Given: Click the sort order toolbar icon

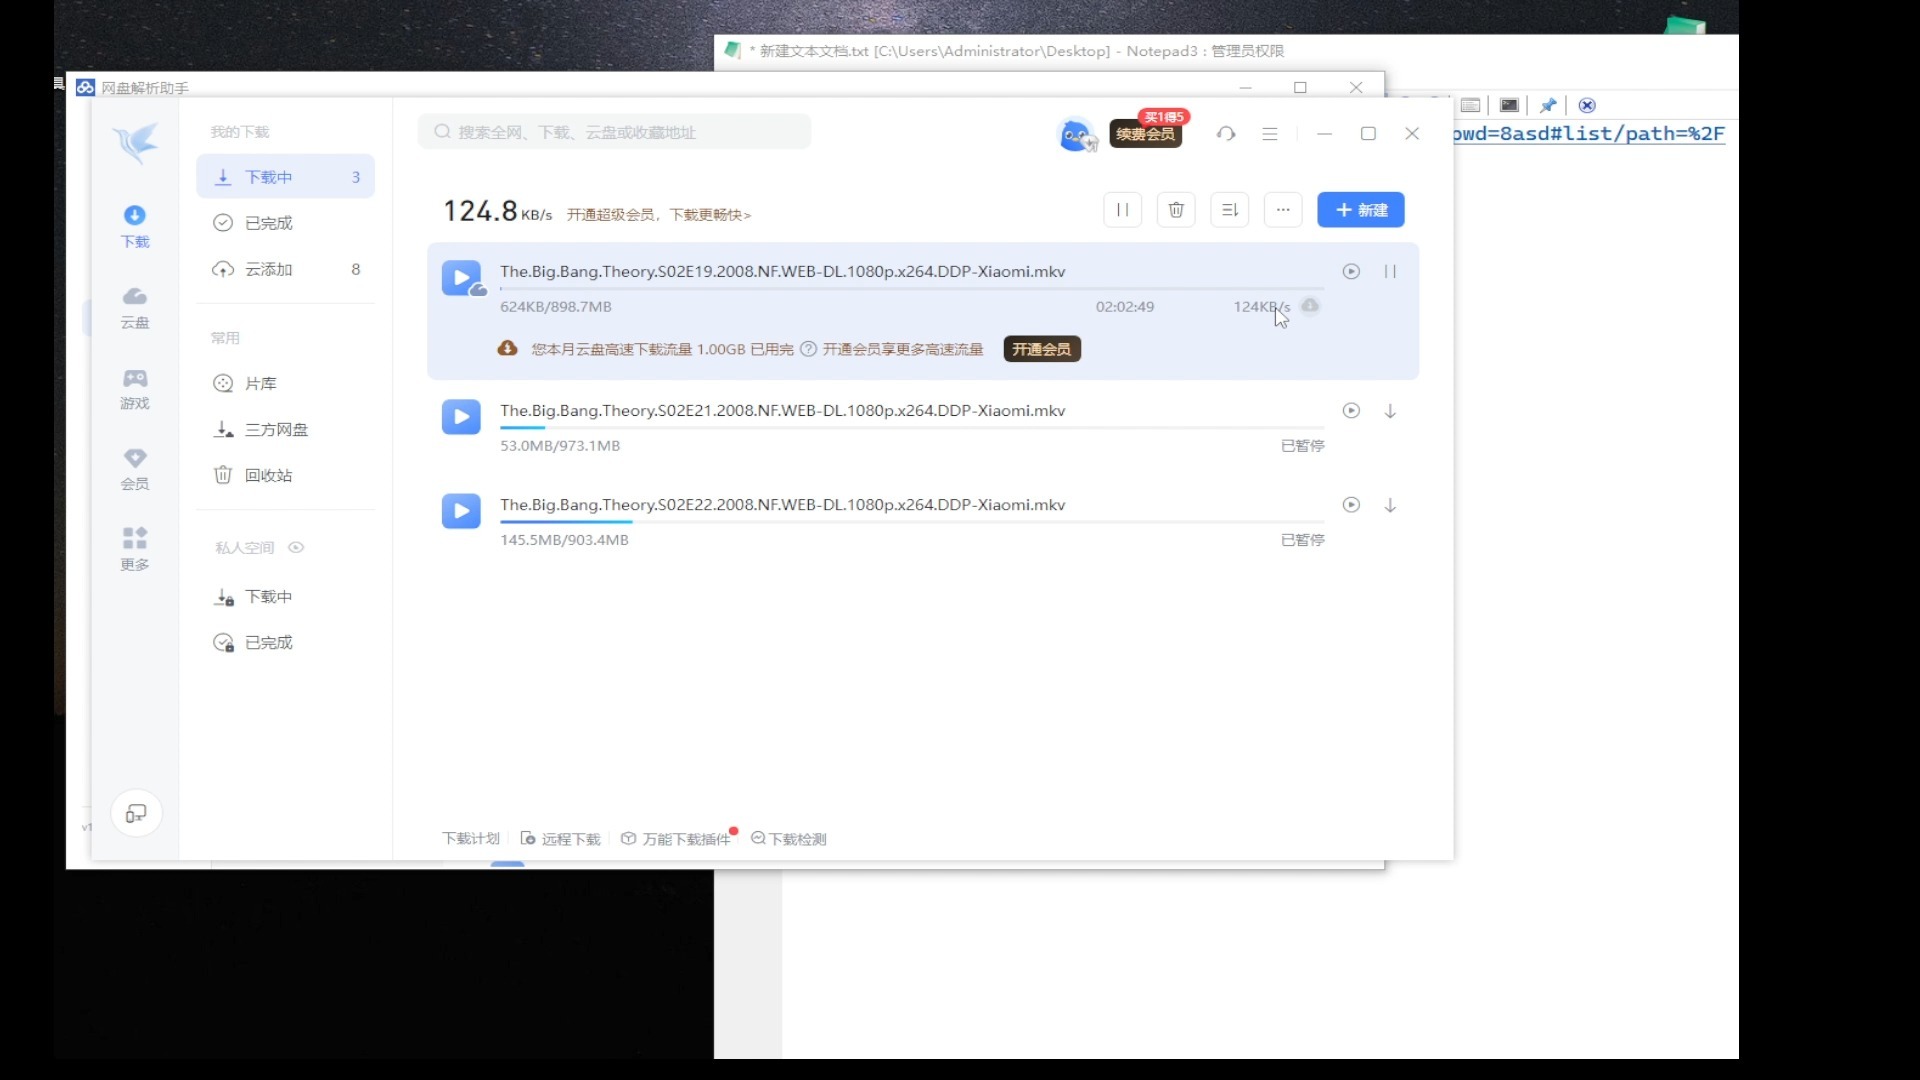Looking at the screenshot, I should pyautogui.click(x=1230, y=210).
